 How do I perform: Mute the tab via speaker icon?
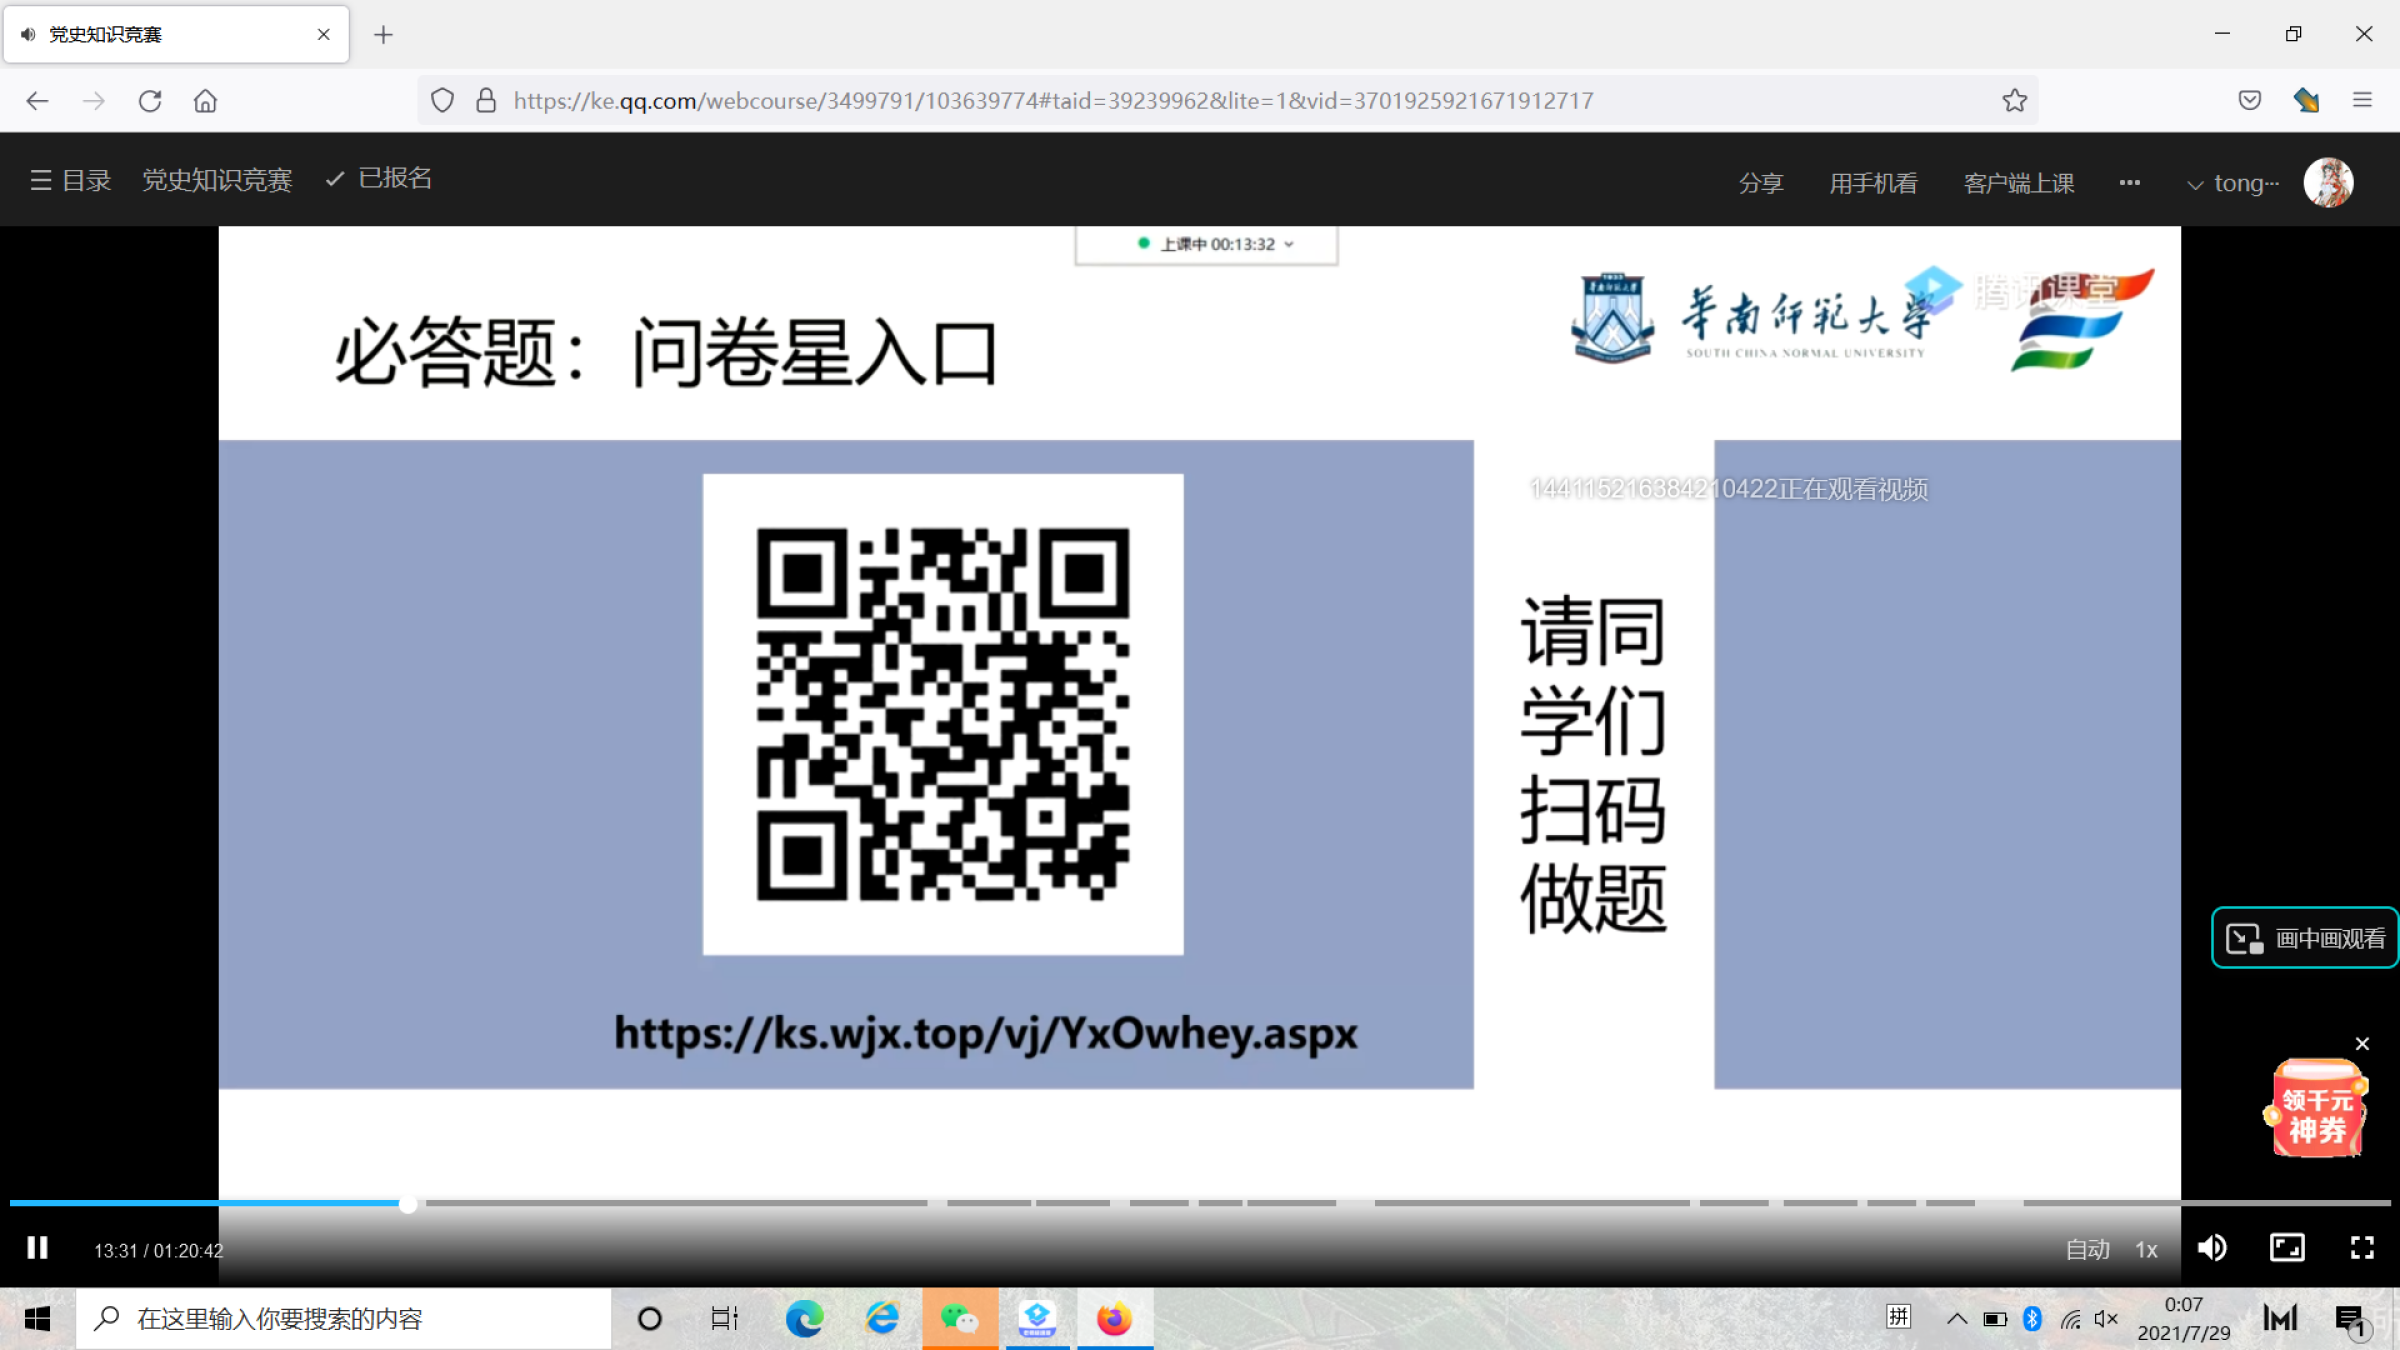click(x=28, y=34)
